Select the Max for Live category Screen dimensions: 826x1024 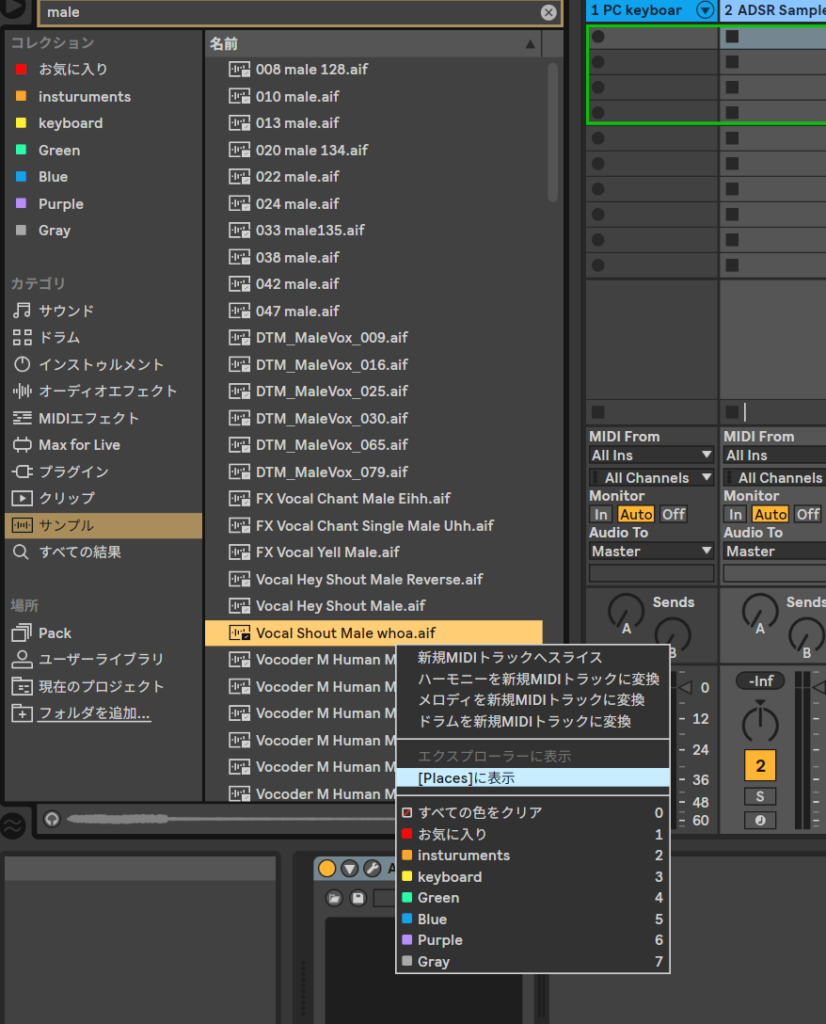click(x=79, y=445)
